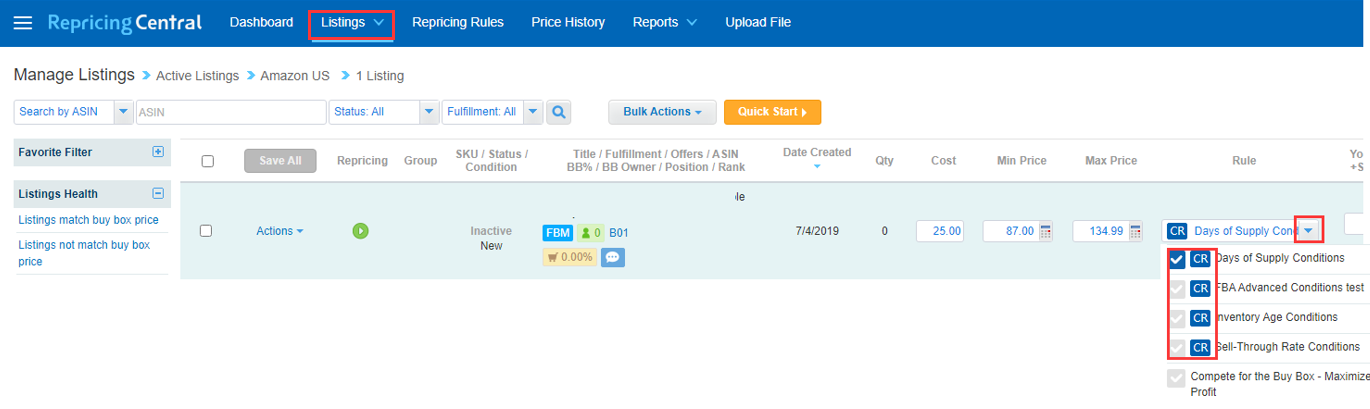Click the FBM fulfillment badge
The width and height of the screenshot is (1370, 409).
coord(558,233)
